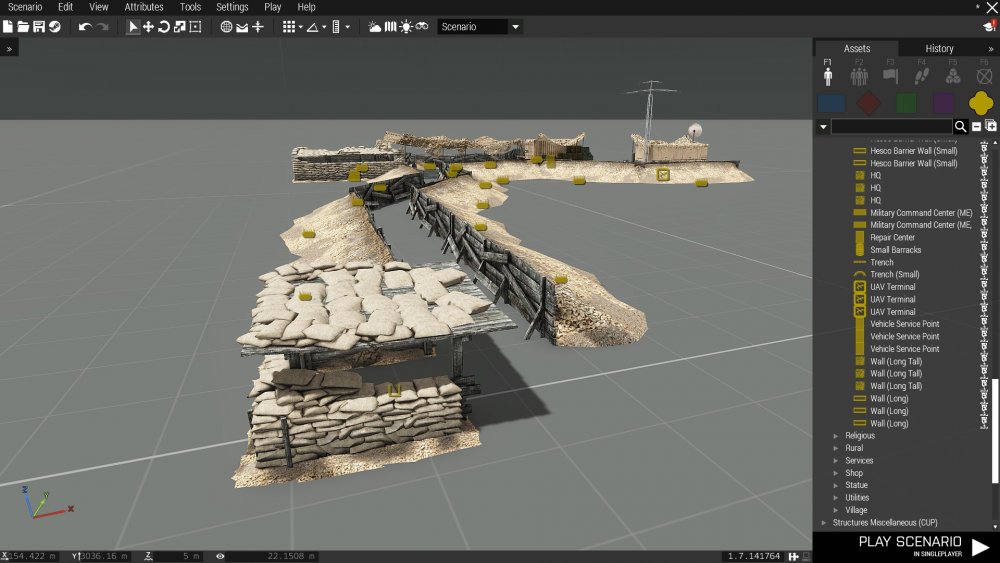
Task: Select the Rotation widget tool
Action: click(164, 27)
